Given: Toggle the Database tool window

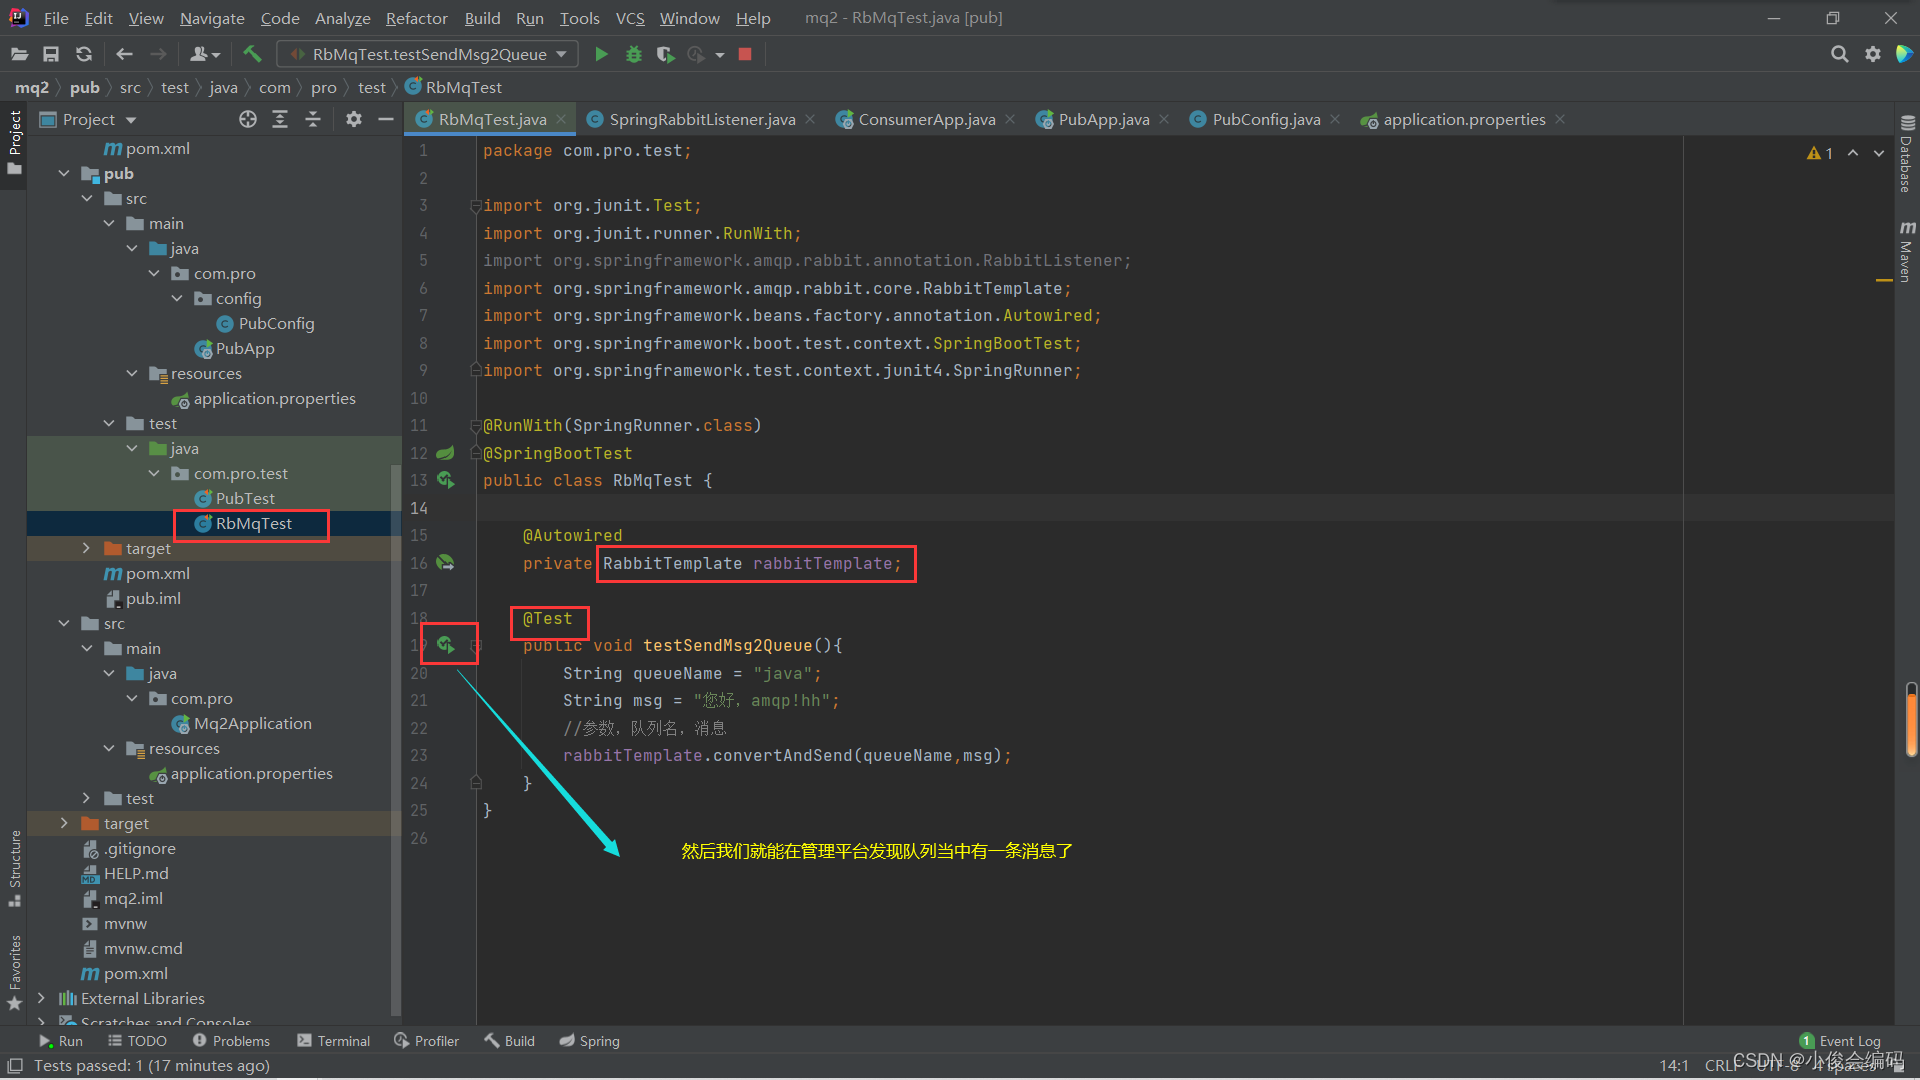Looking at the screenshot, I should point(1906,155).
